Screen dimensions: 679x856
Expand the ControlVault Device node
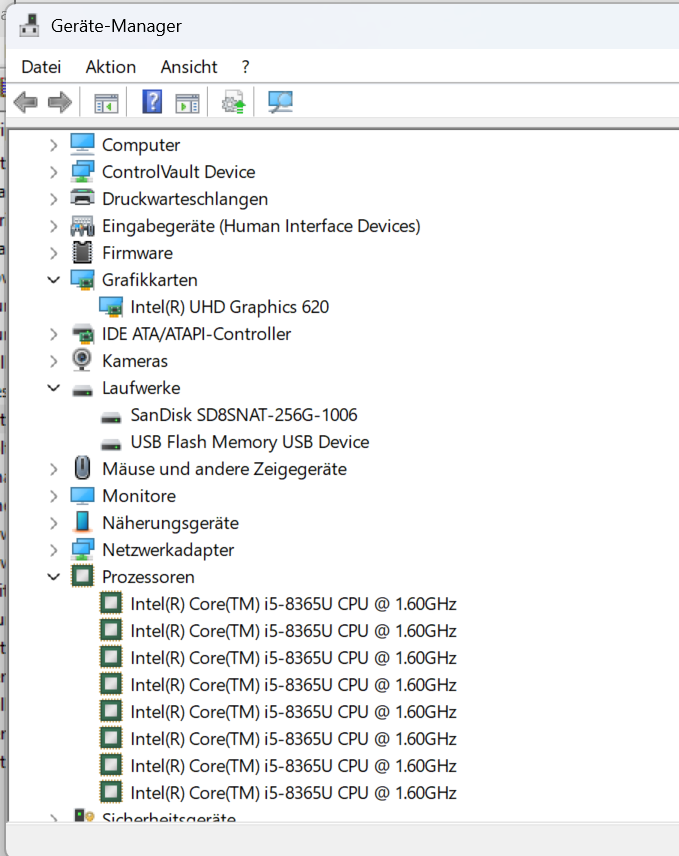53,173
